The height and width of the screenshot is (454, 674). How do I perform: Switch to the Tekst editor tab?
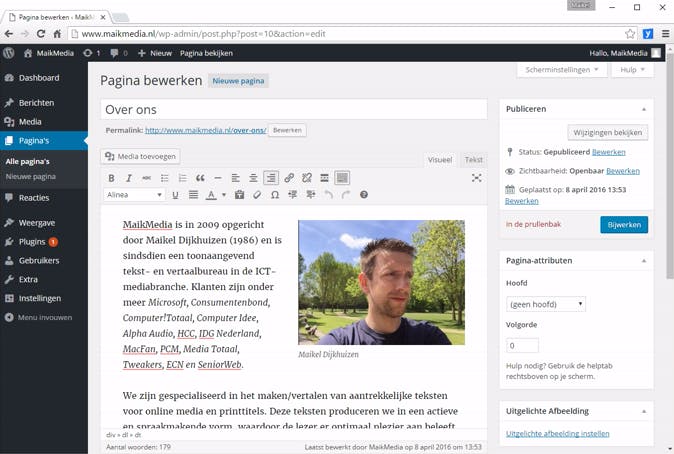click(x=473, y=160)
